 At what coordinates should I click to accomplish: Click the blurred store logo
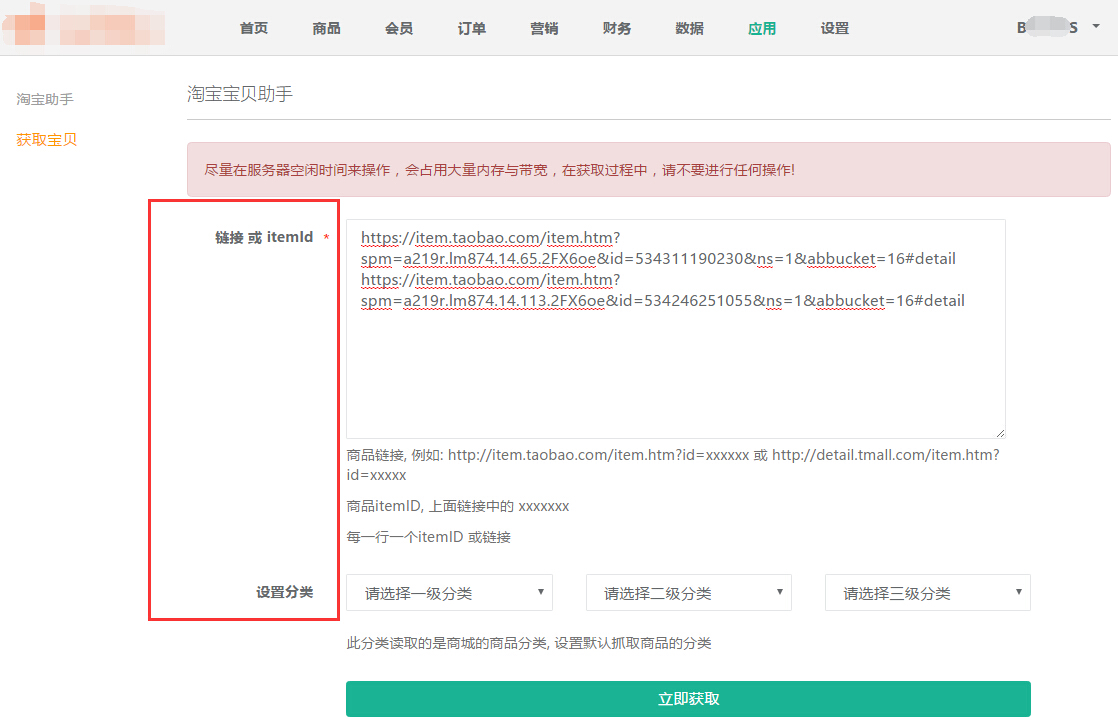click(x=82, y=28)
